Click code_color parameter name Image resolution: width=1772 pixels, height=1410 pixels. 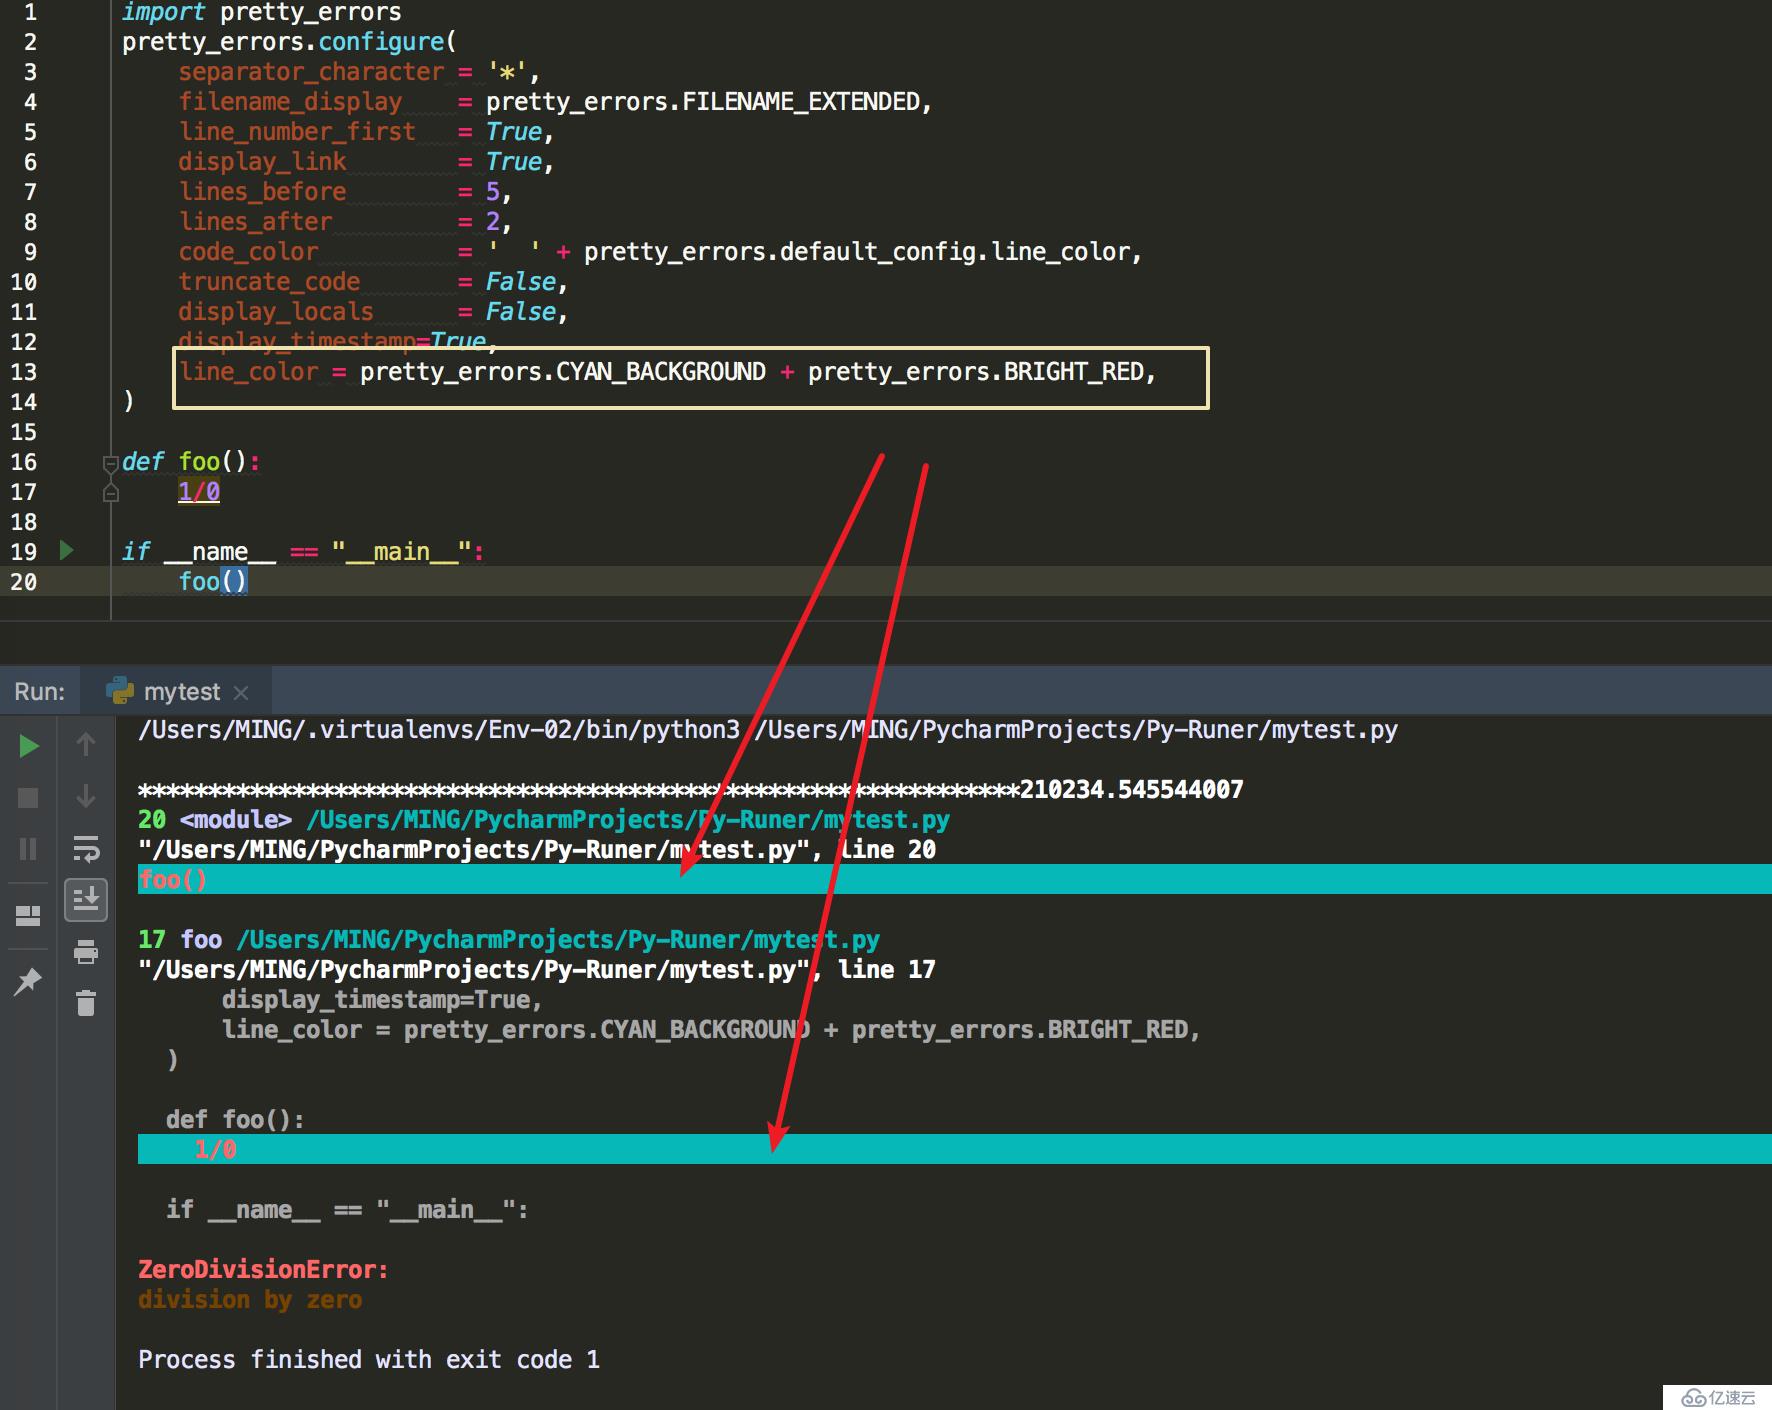248,252
